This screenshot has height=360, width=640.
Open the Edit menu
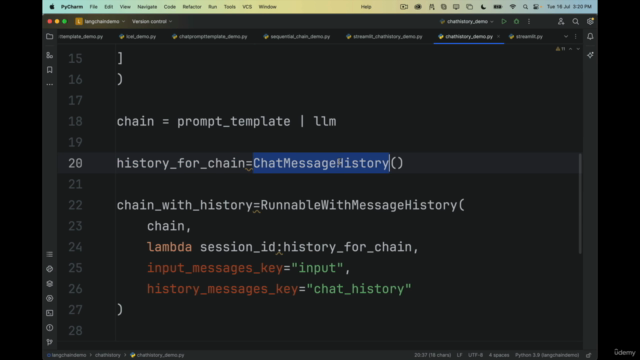tap(108, 7)
